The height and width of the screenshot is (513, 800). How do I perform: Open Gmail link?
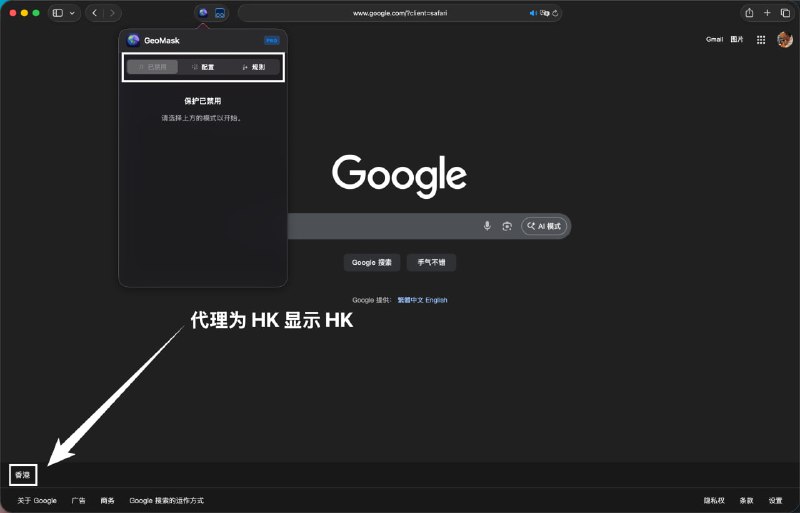point(714,39)
